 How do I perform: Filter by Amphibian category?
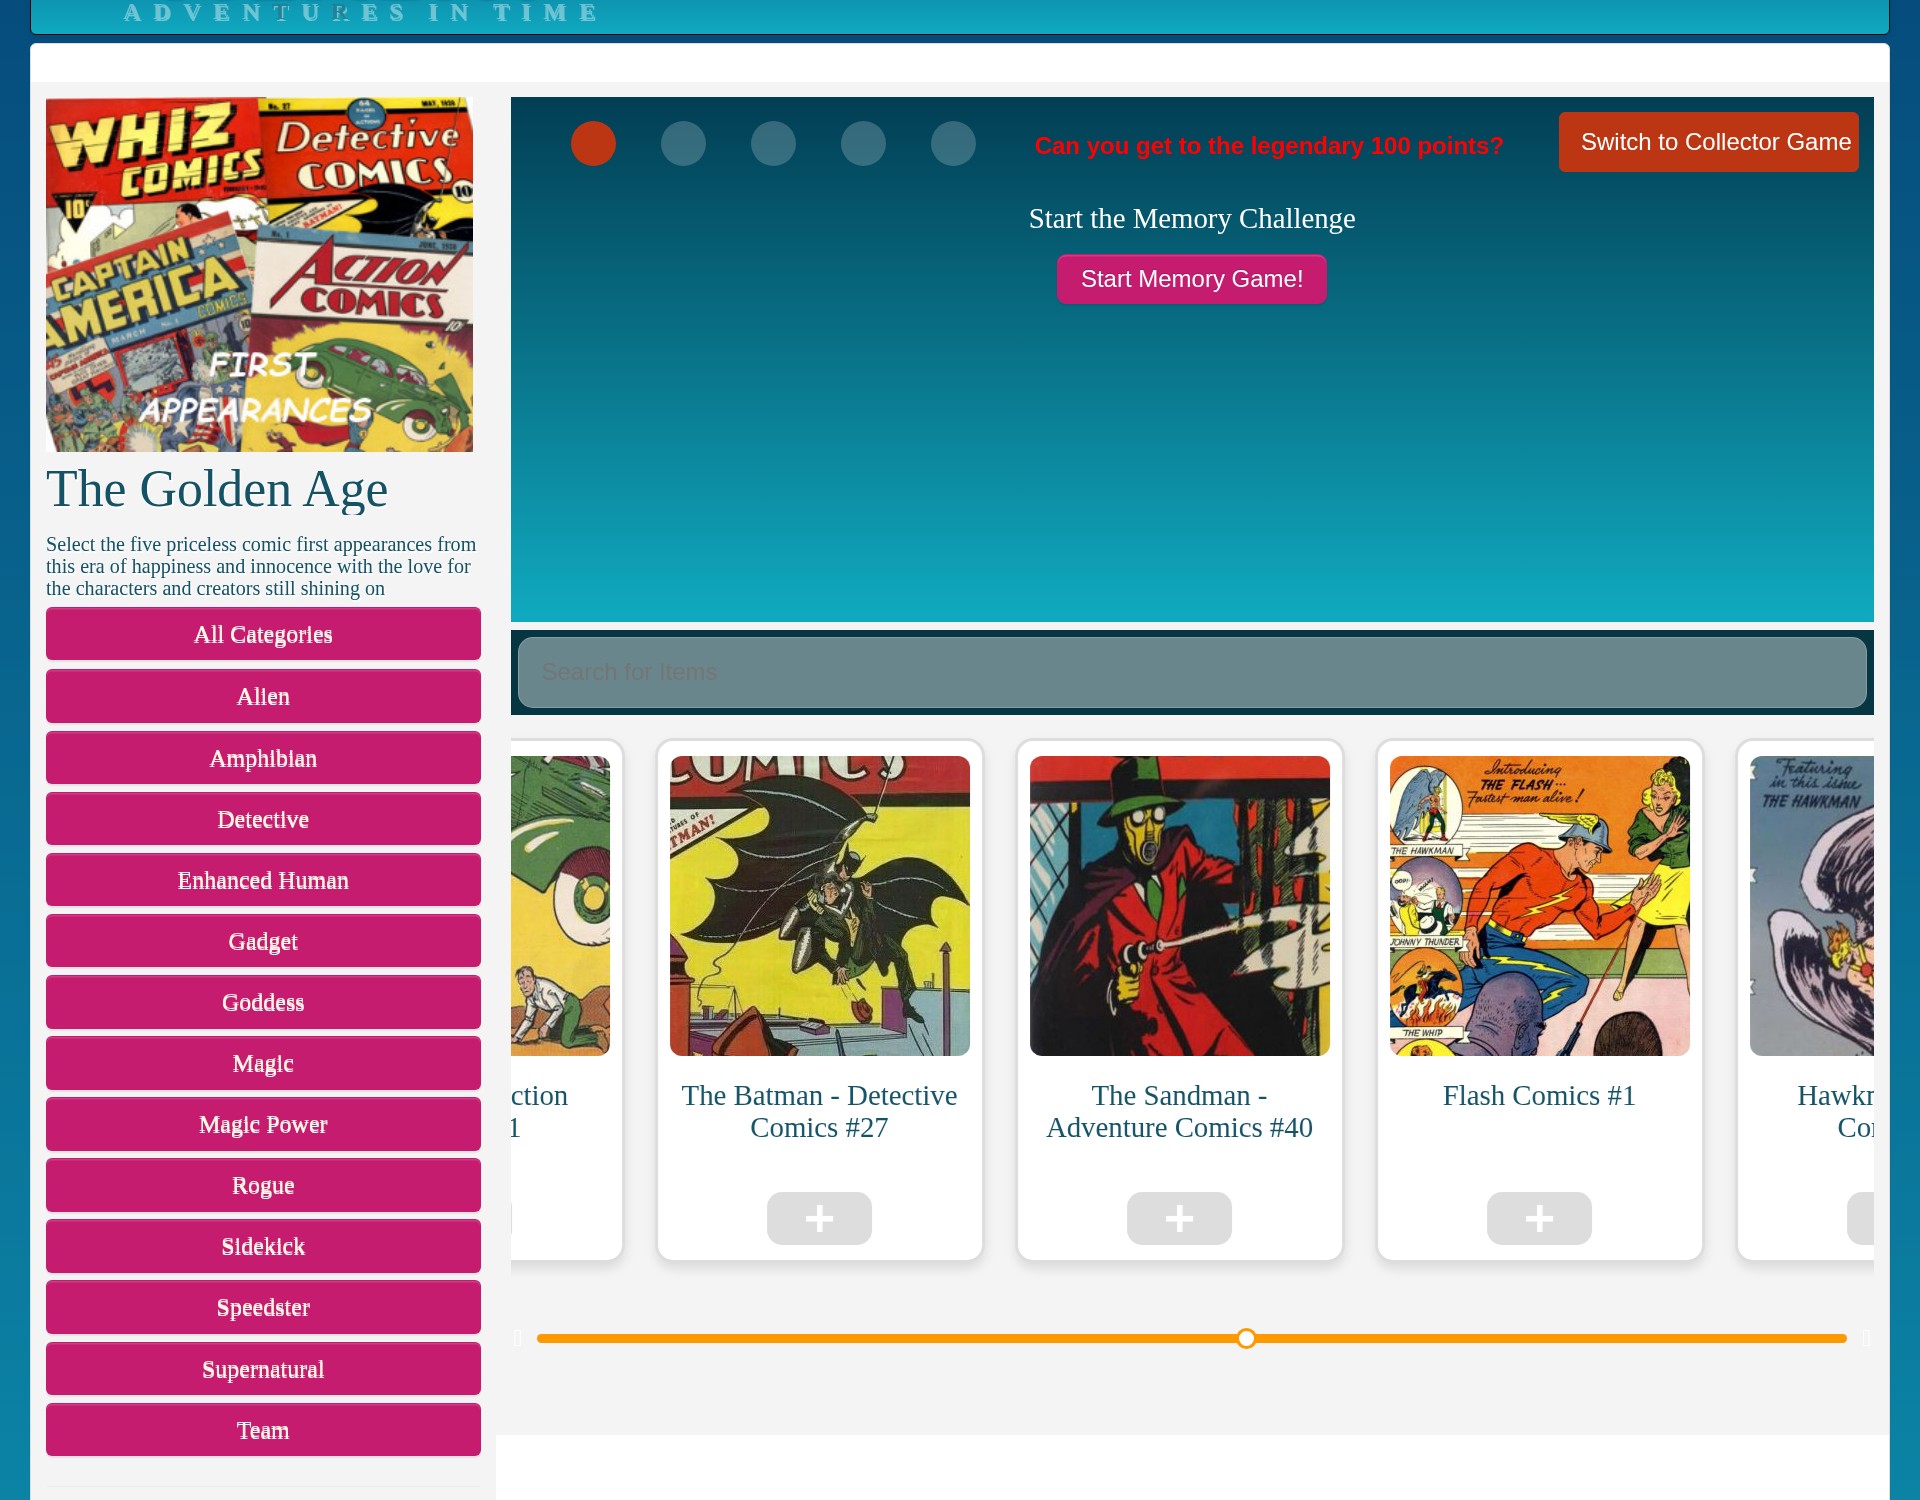pos(263,758)
